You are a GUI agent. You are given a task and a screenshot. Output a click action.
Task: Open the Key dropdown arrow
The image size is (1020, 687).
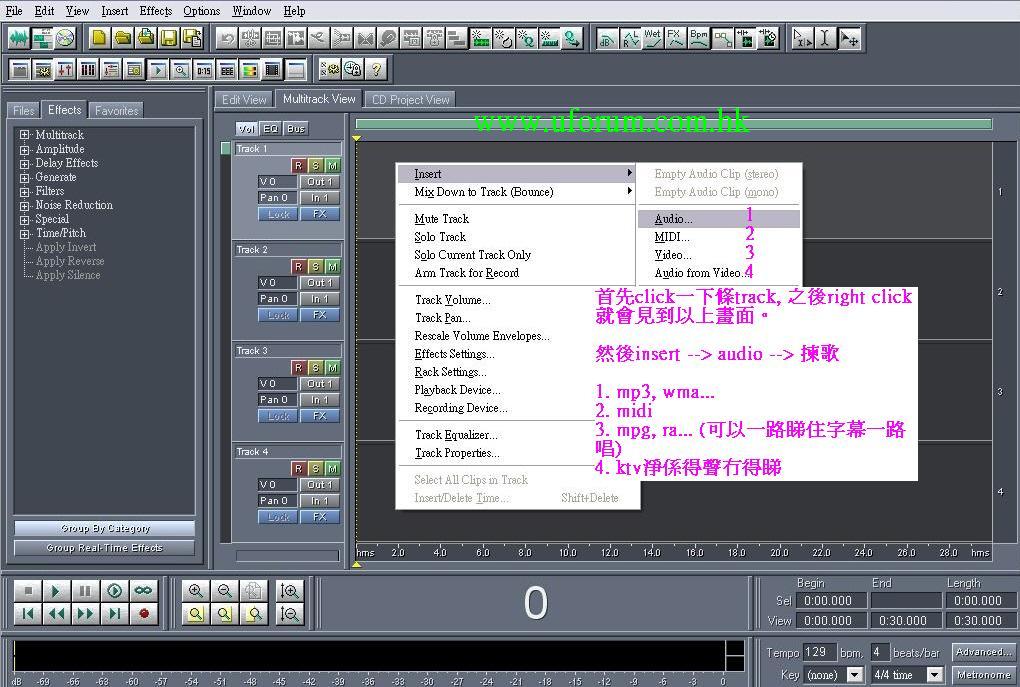(x=855, y=675)
